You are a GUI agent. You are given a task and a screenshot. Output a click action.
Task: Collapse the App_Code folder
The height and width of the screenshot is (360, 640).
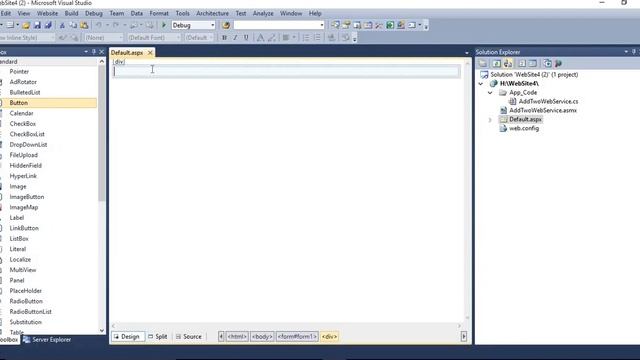tap(490, 93)
